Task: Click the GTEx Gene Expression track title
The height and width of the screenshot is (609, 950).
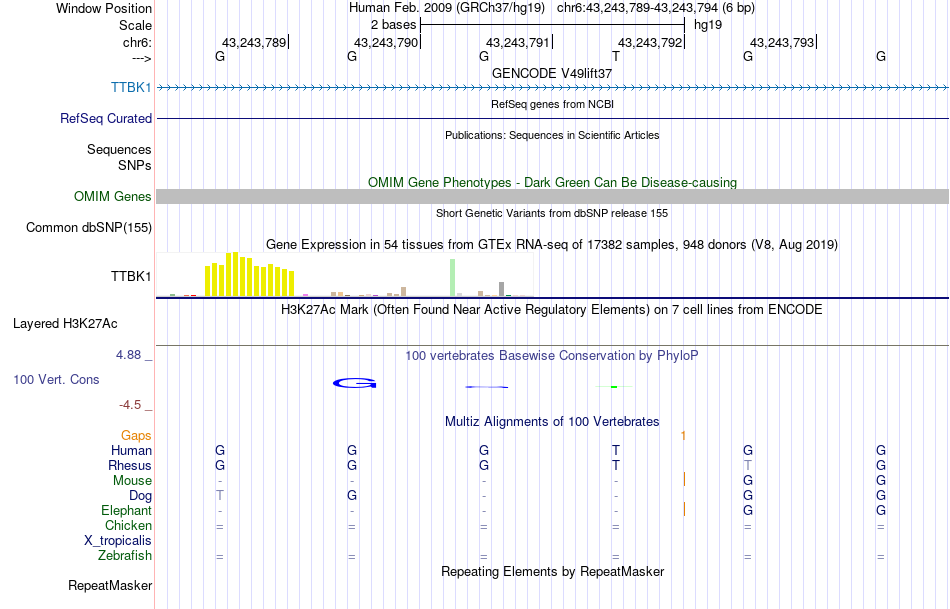Action: (x=552, y=244)
